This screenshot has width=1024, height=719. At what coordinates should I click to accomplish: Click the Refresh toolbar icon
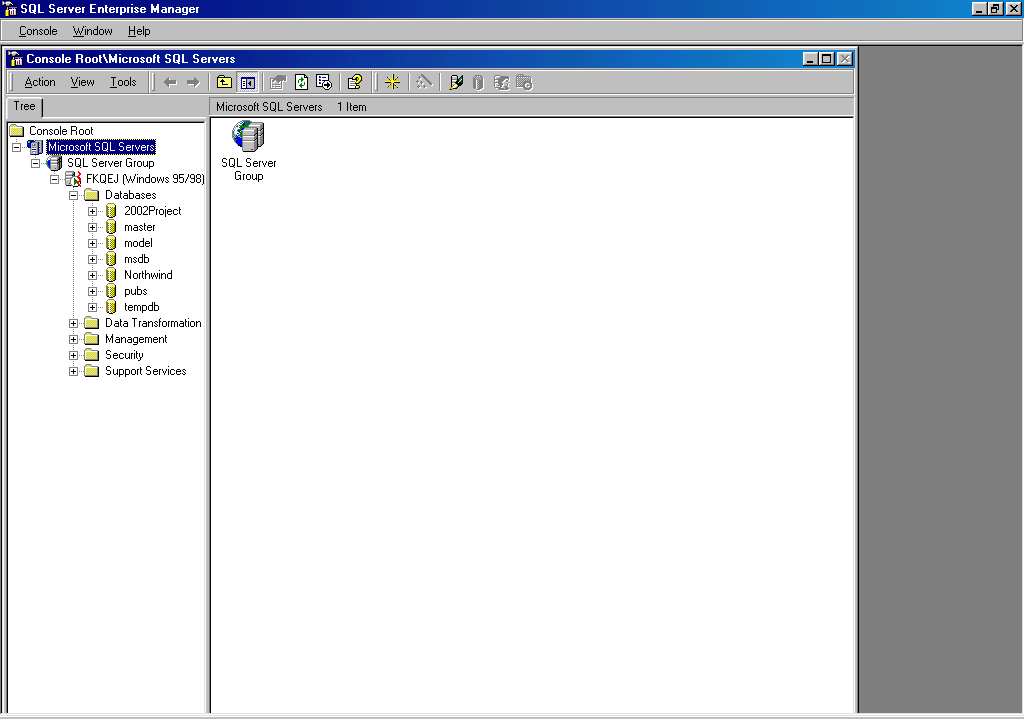301,82
